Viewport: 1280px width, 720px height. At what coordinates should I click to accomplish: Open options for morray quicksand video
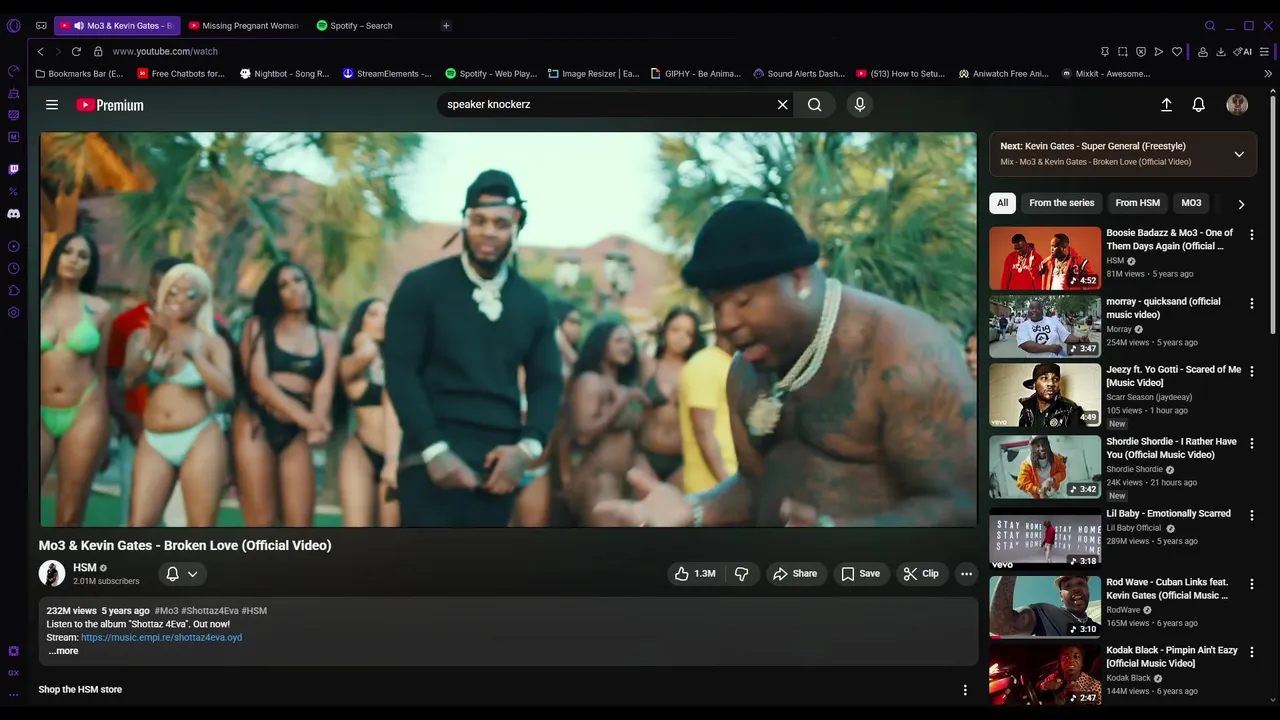[x=1251, y=303]
